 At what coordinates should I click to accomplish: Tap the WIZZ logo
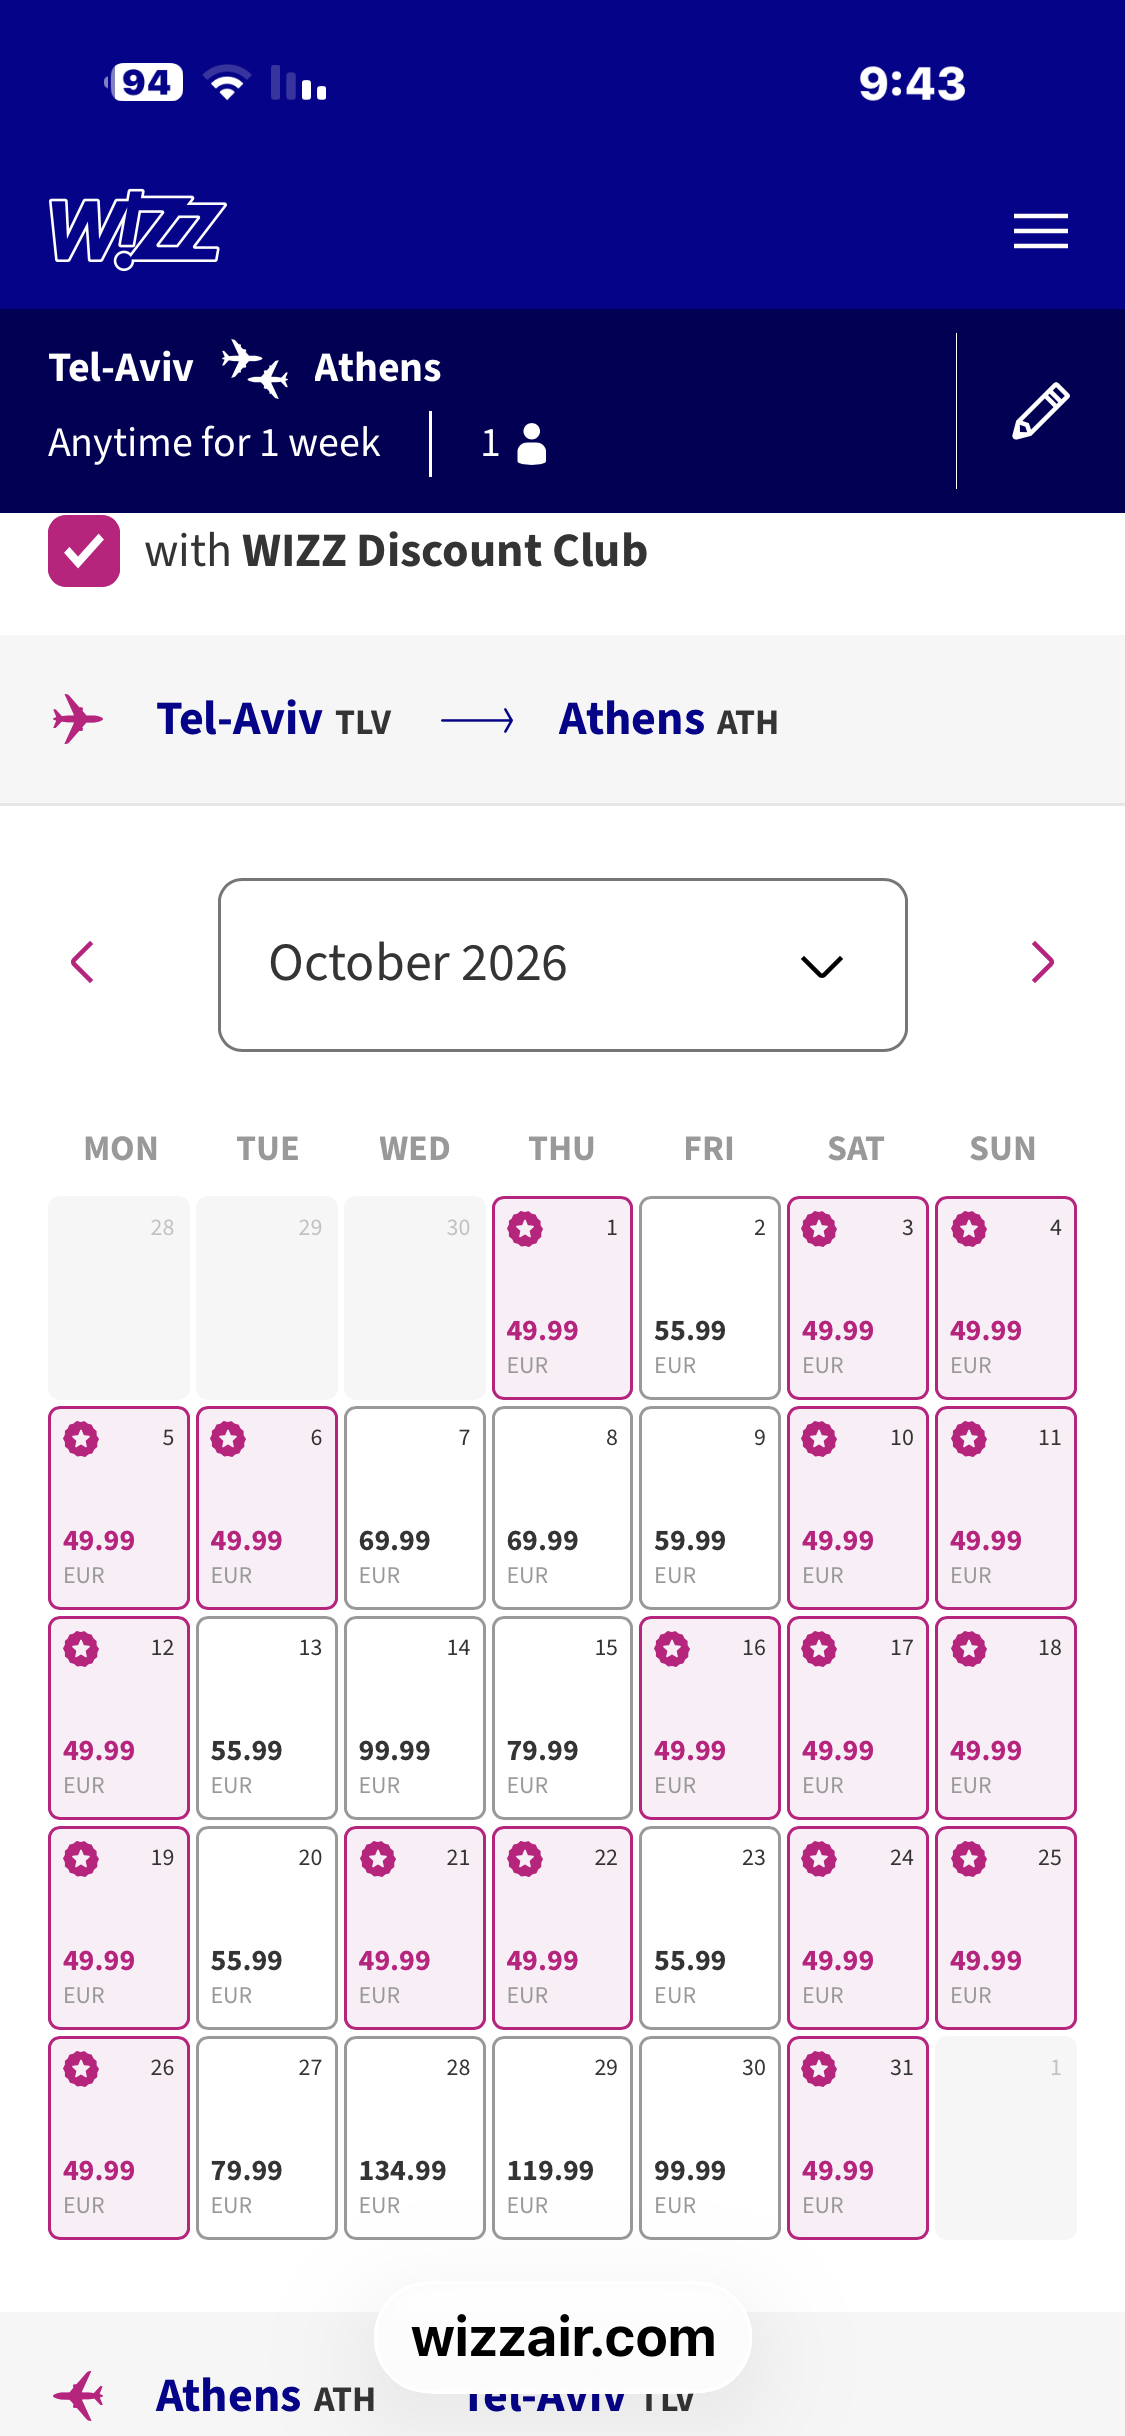[137, 229]
